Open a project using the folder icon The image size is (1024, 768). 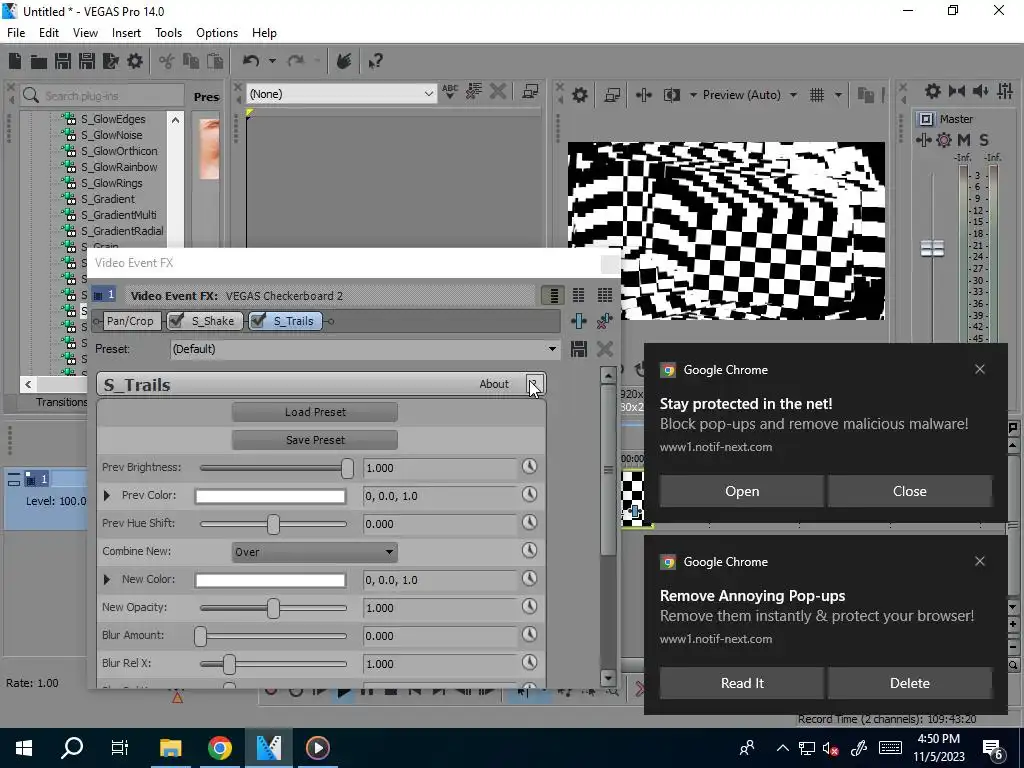(x=39, y=61)
